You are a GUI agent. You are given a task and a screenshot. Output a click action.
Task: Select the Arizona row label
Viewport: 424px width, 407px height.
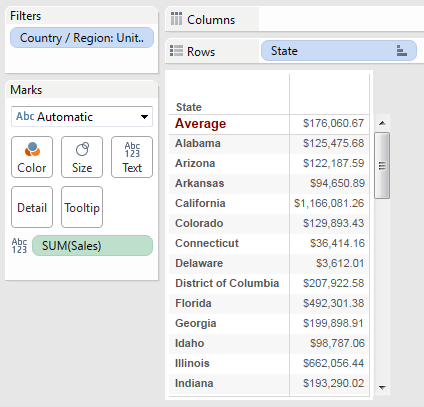195,163
